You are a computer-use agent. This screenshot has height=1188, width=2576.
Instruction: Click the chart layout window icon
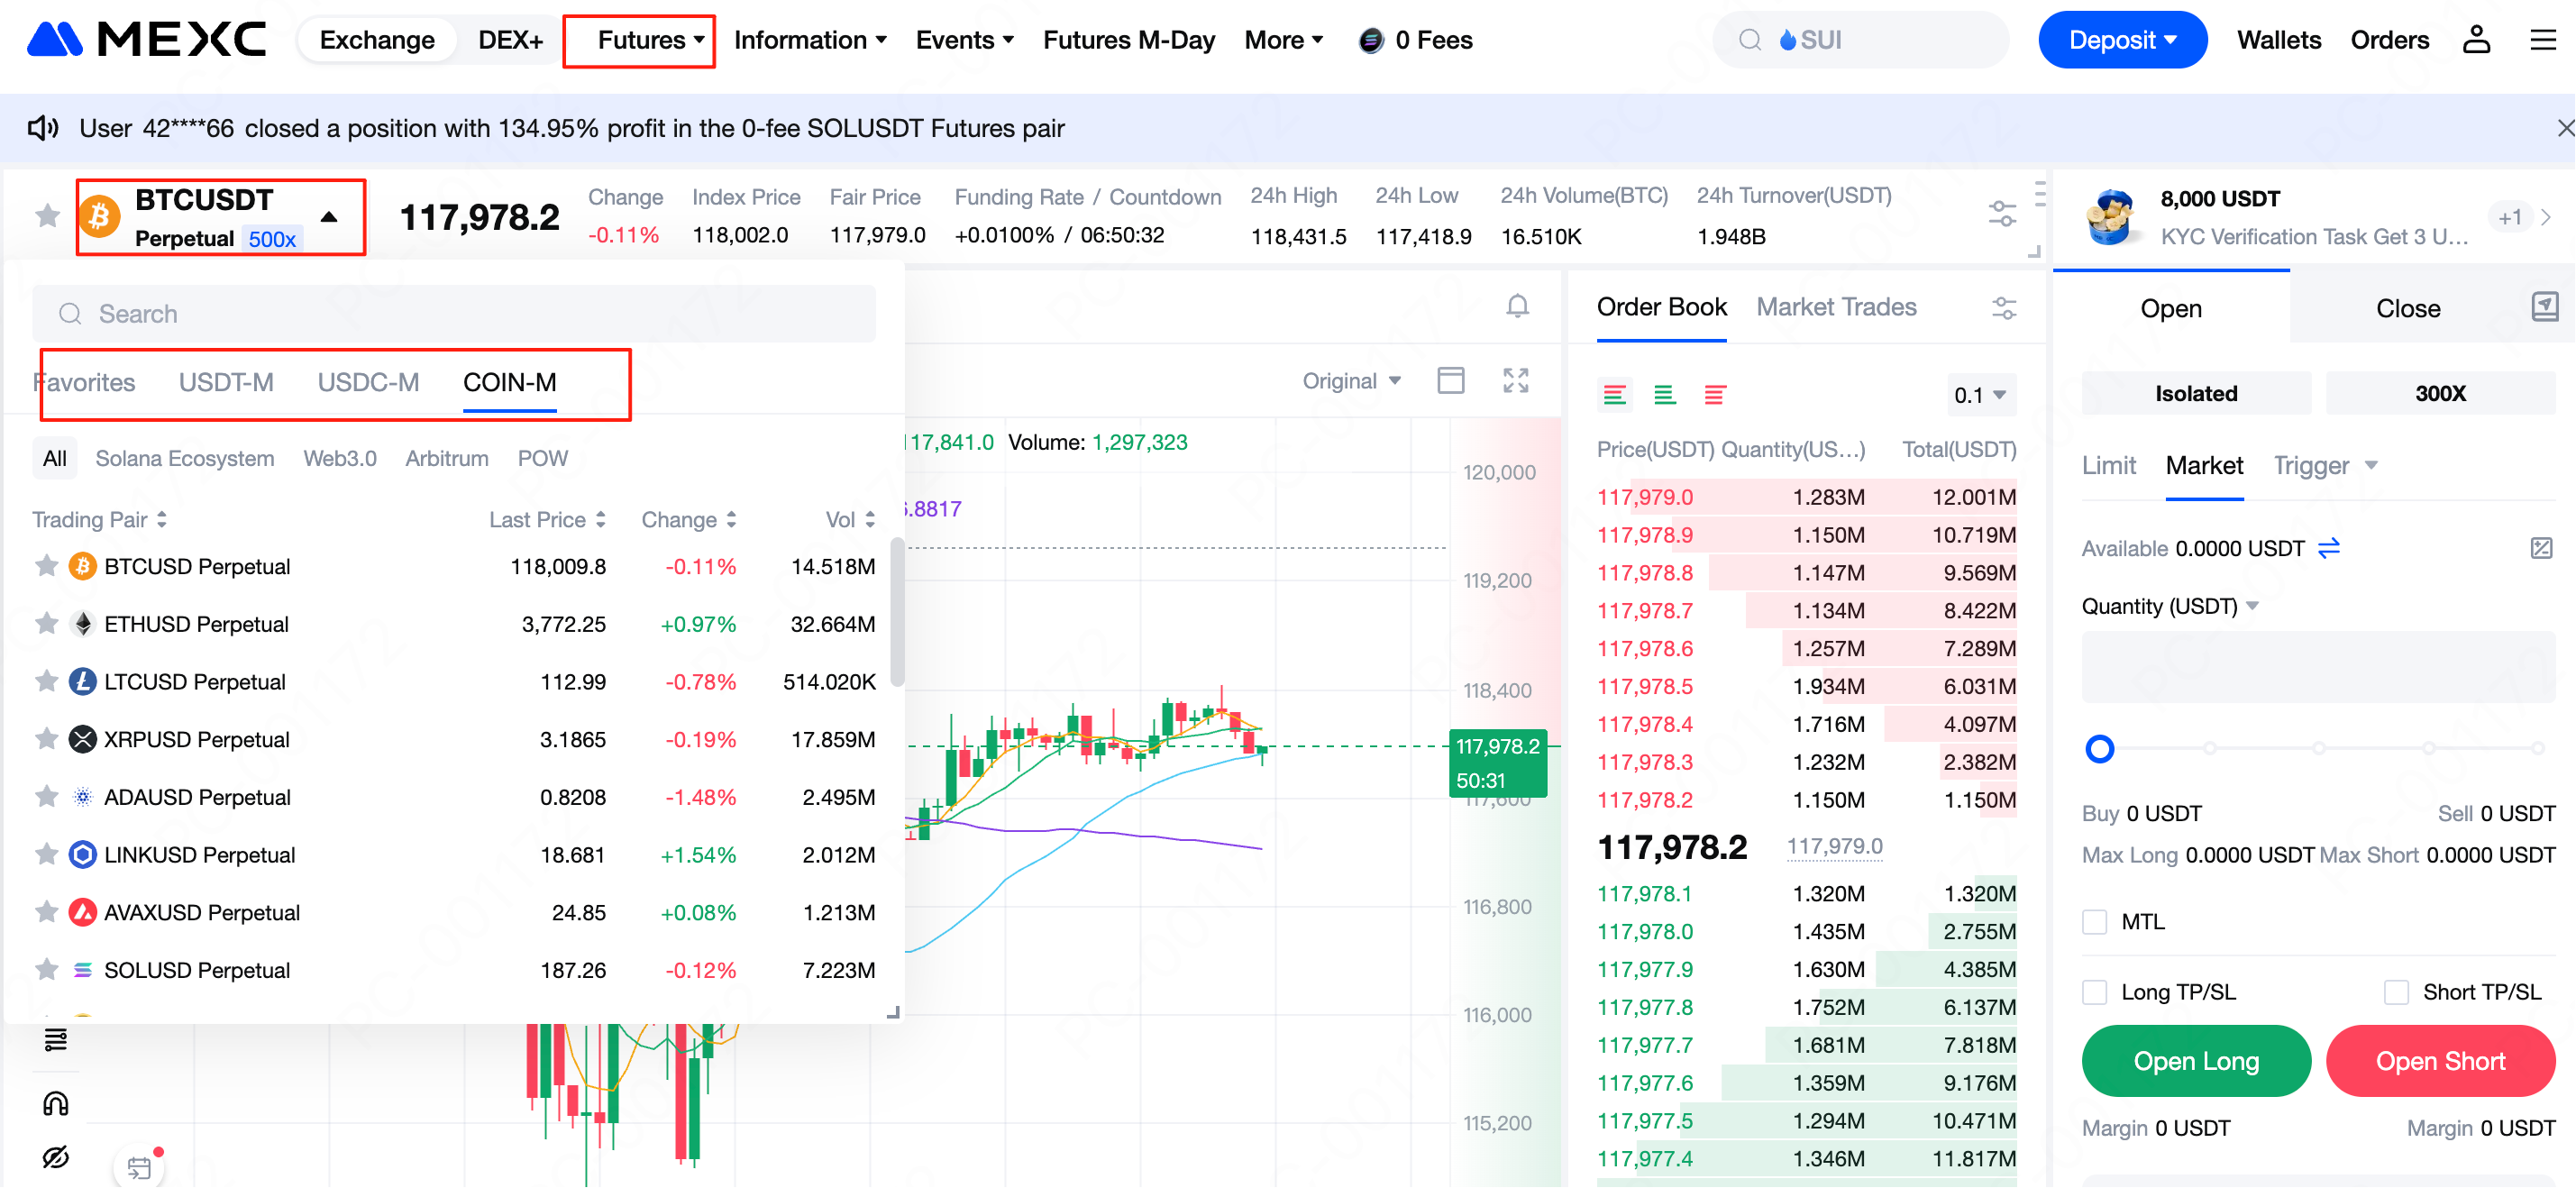coord(1450,381)
